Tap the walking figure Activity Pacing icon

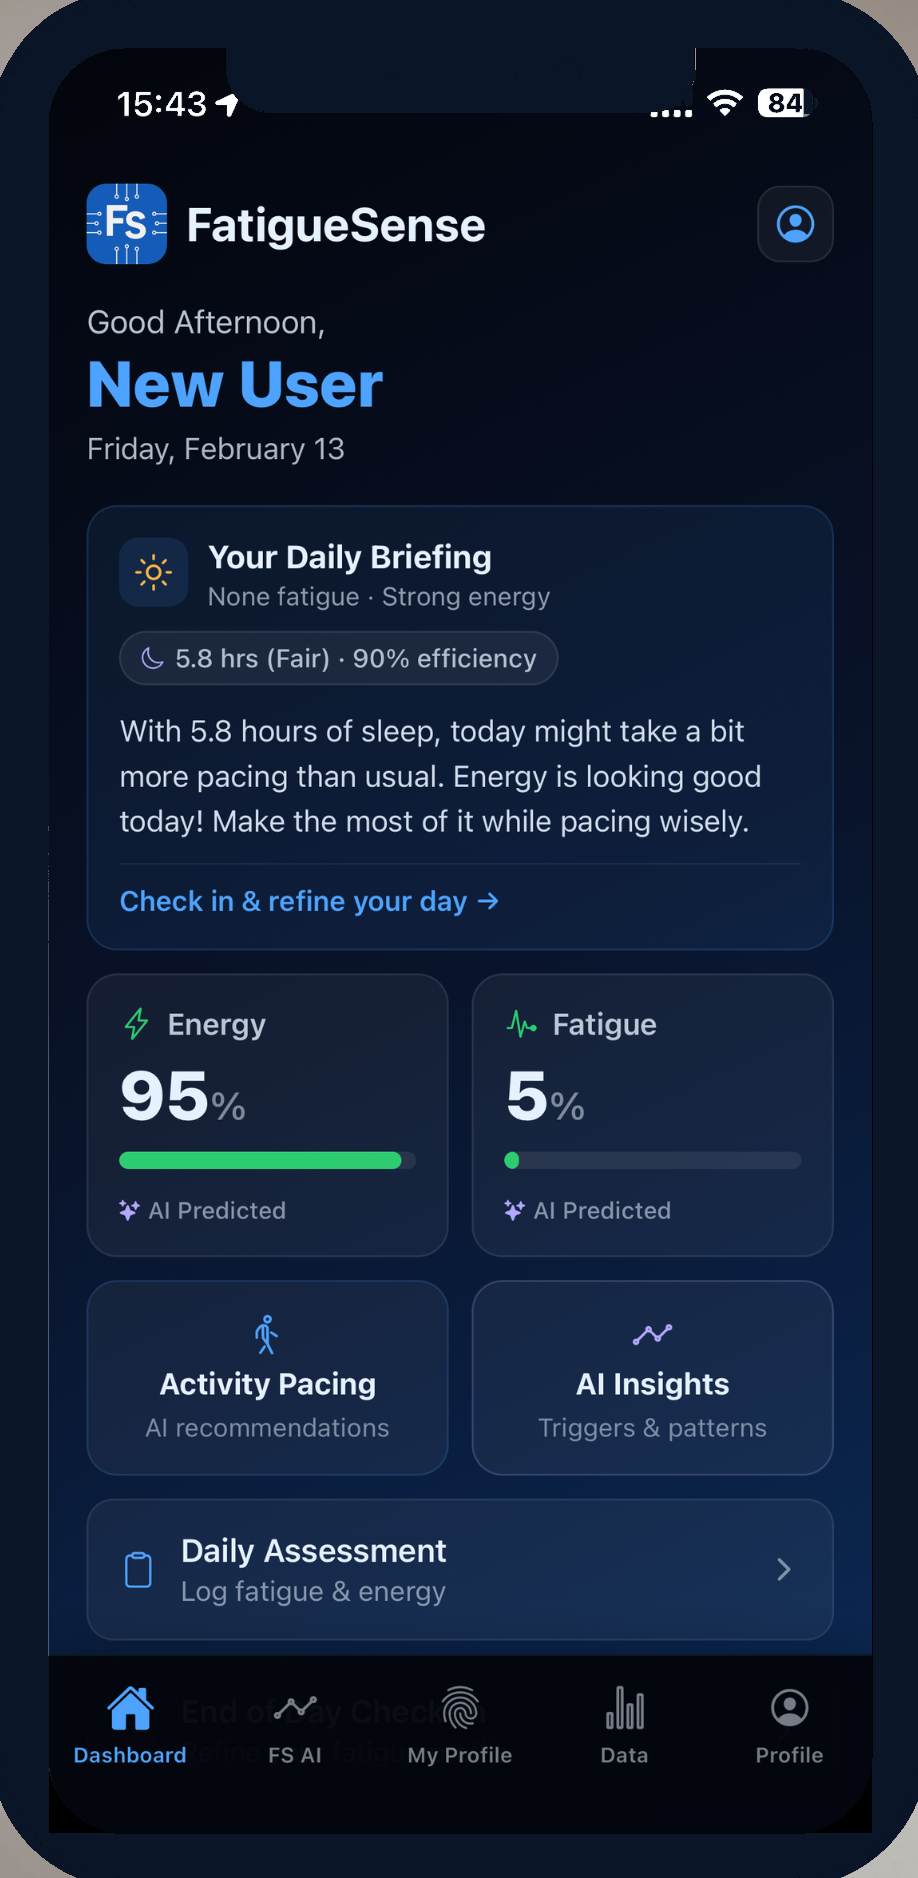(x=266, y=1334)
